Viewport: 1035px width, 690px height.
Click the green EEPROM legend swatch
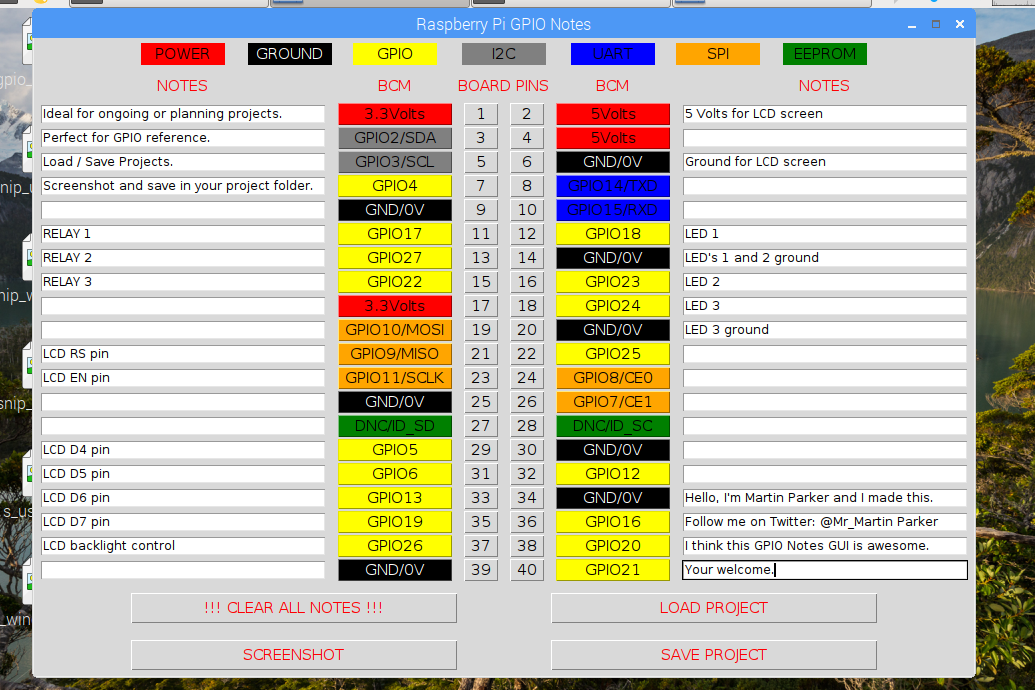[x=825, y=54]
